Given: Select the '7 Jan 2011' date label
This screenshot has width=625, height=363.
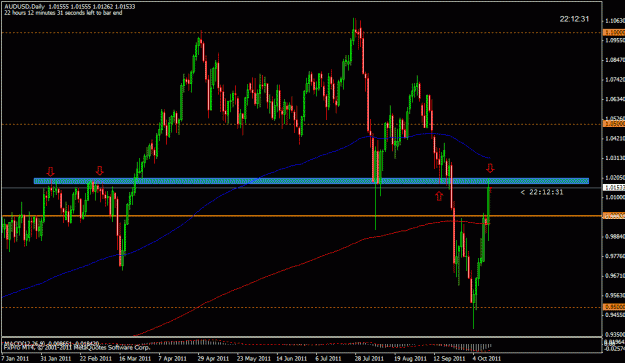Looking at the screenshot, I should [x=15, y=358].
